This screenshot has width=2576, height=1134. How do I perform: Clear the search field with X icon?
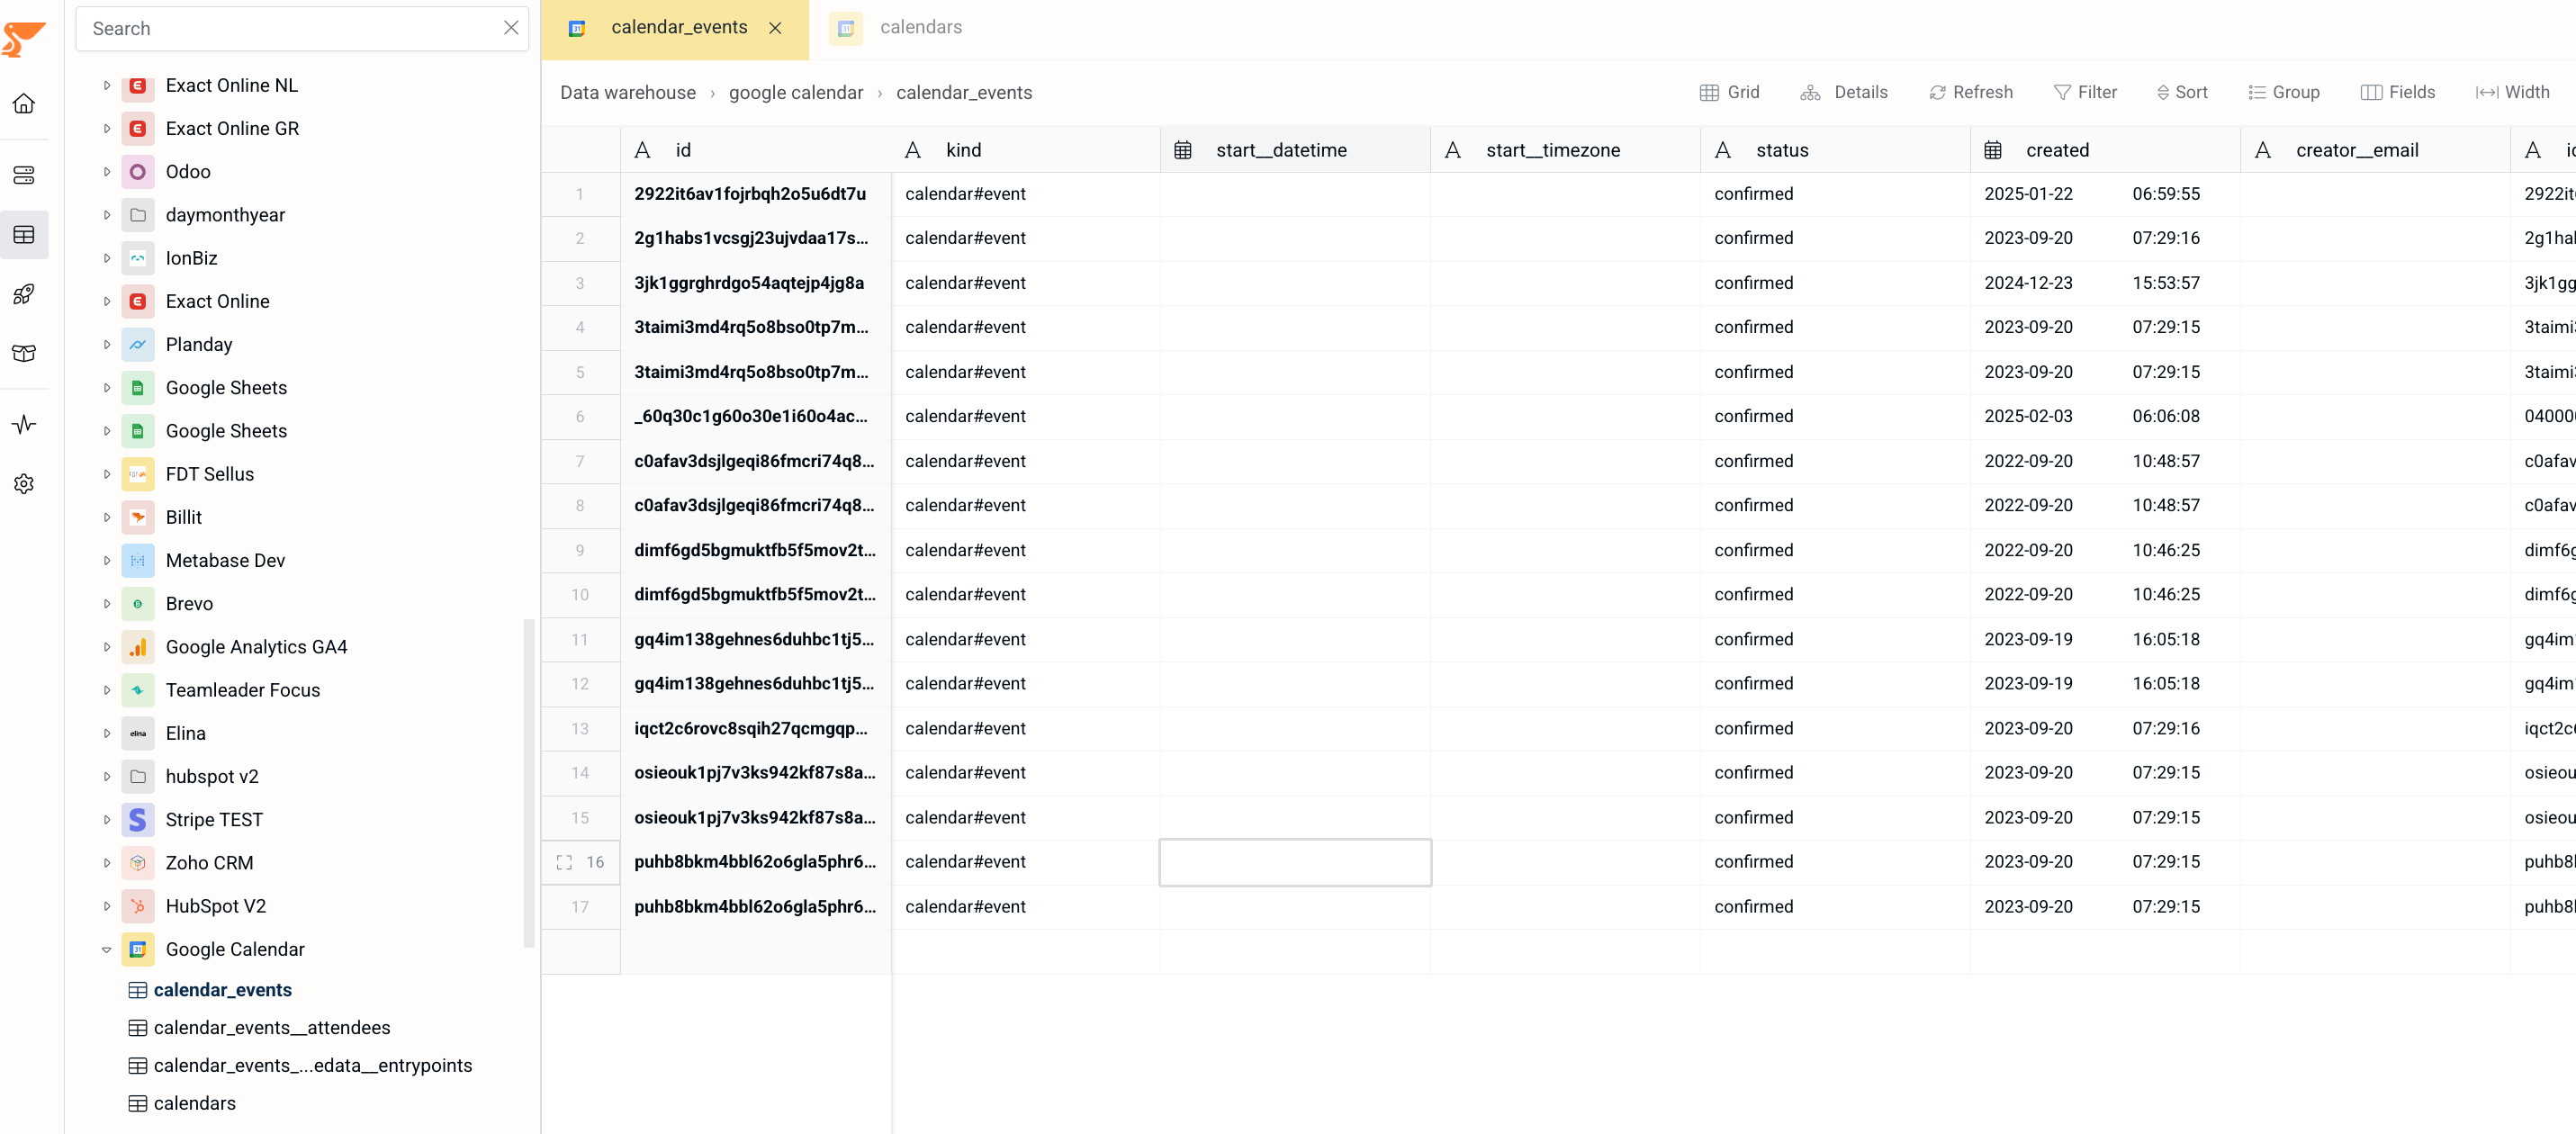click(x=511, y=28)
